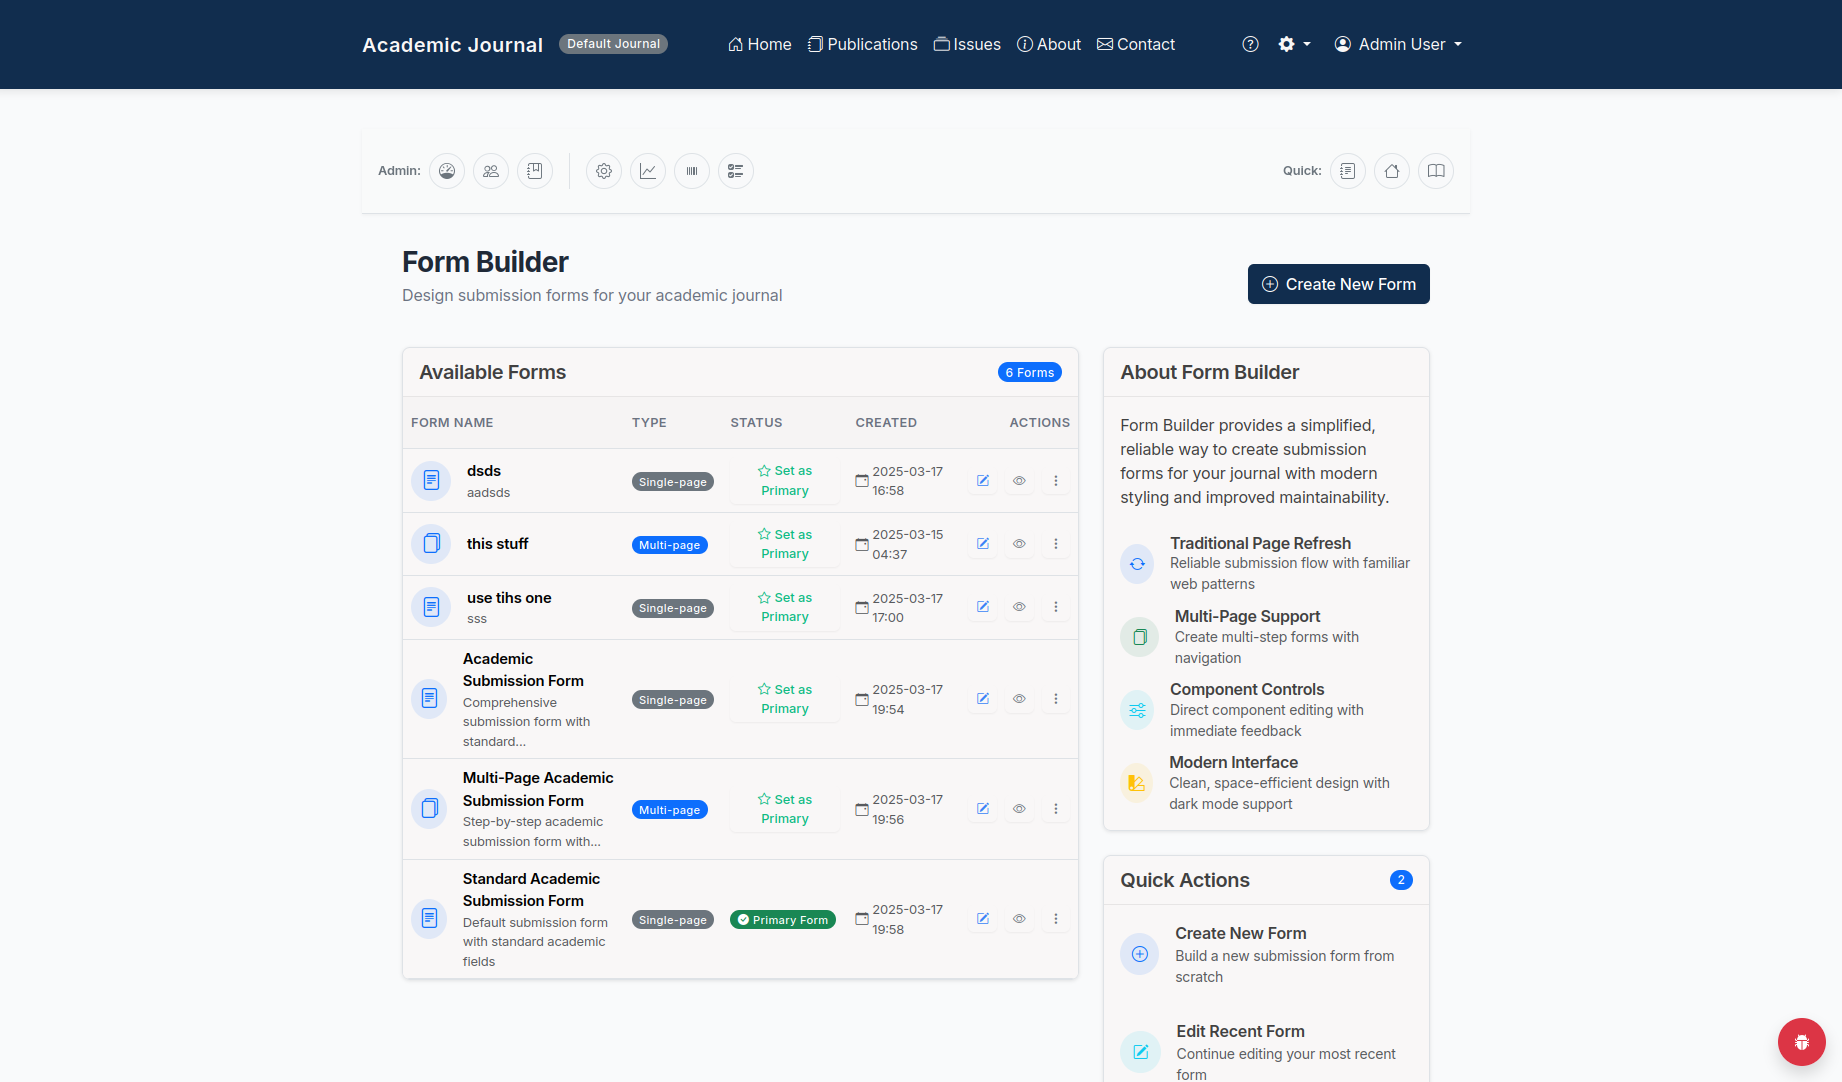Open more actions for Academic Submission Form 19:54

tap(1055, 699)
